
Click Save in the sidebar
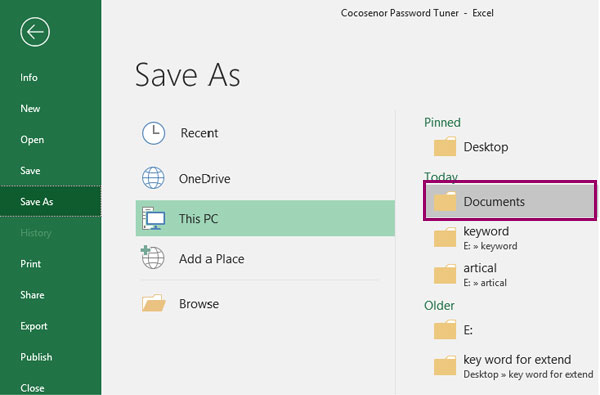pyautogui.click(x=30, y=170)
